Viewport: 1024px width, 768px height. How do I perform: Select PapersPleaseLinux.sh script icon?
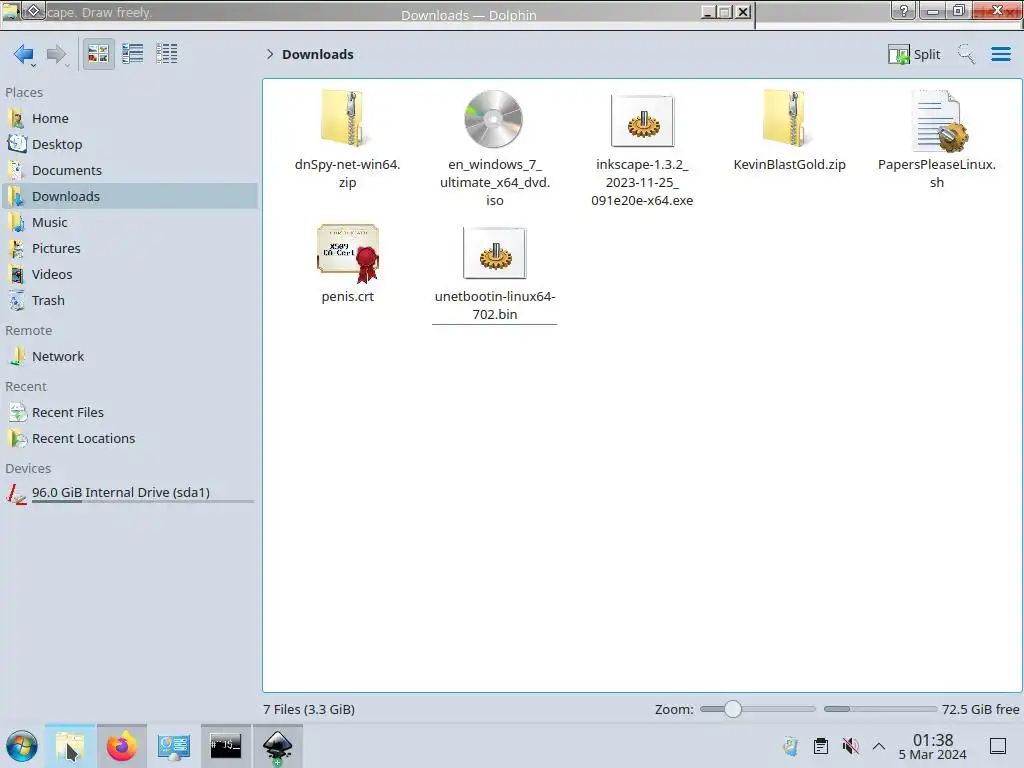click(938, 121)
